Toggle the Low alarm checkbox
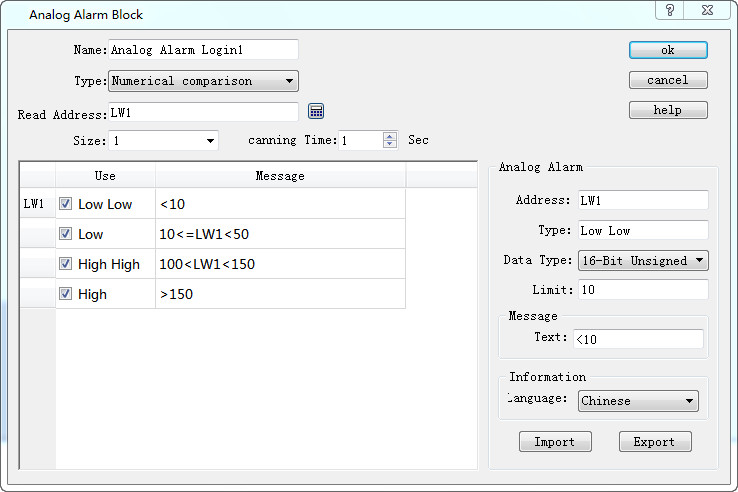 [x=65, y=234]
